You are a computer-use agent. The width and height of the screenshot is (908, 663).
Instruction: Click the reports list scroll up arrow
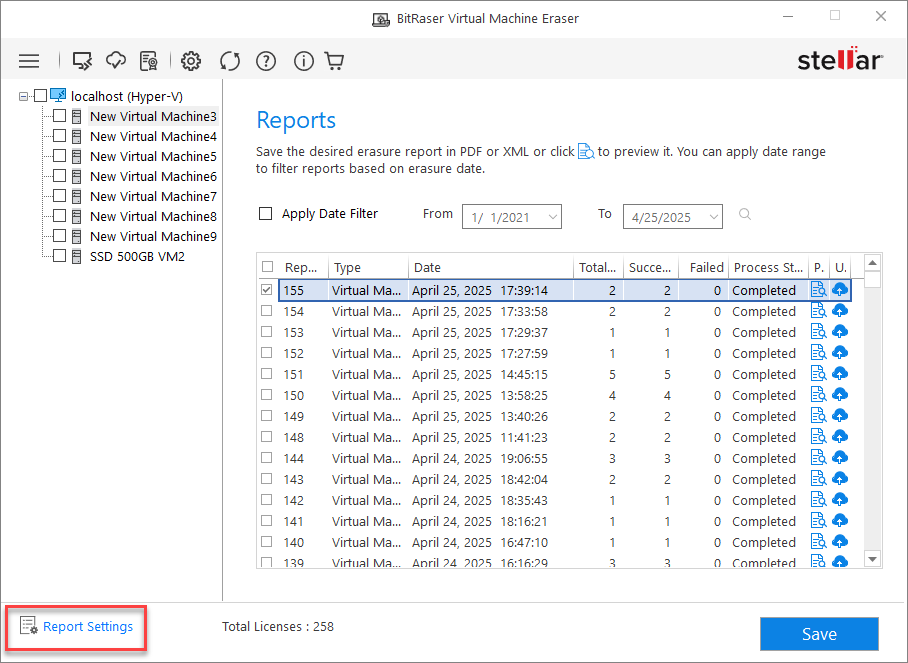click(x=872, y=263)
